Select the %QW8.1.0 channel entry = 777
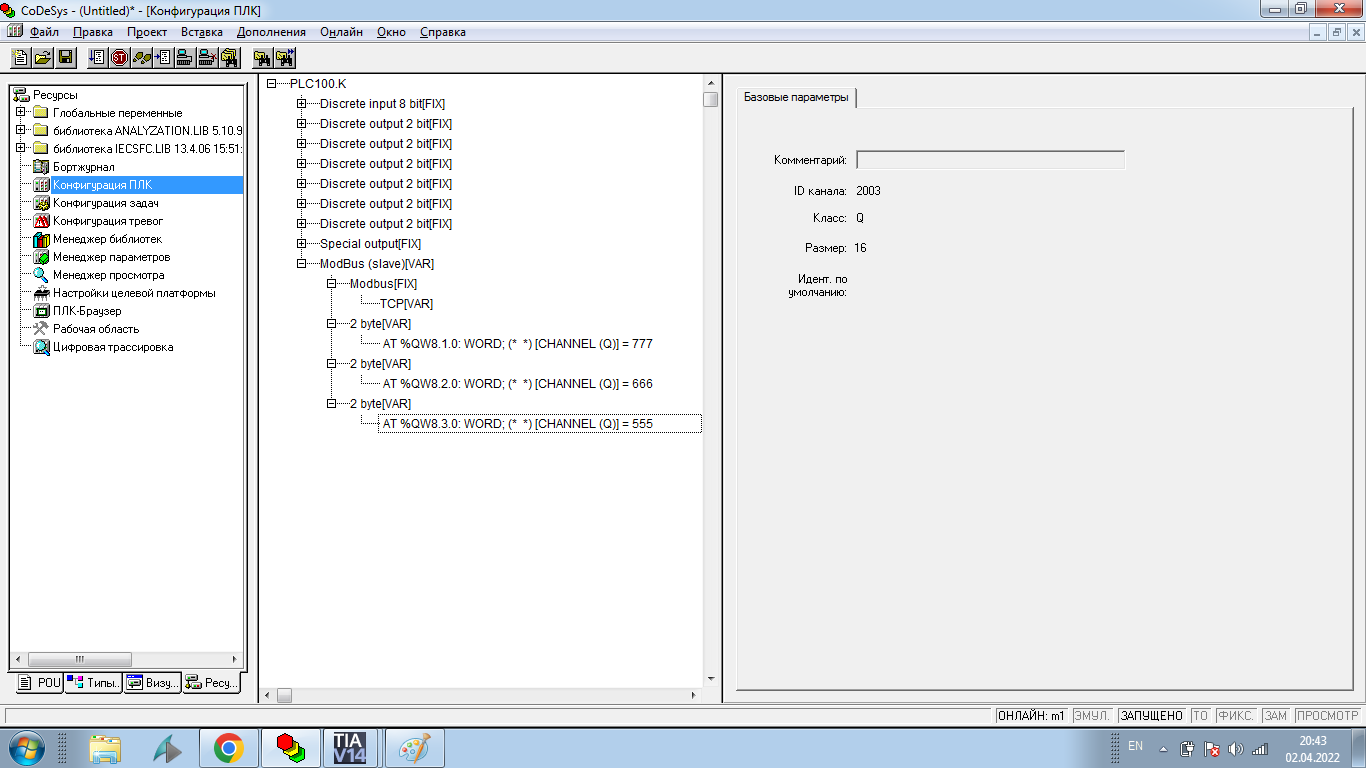 tap(517, 344)
